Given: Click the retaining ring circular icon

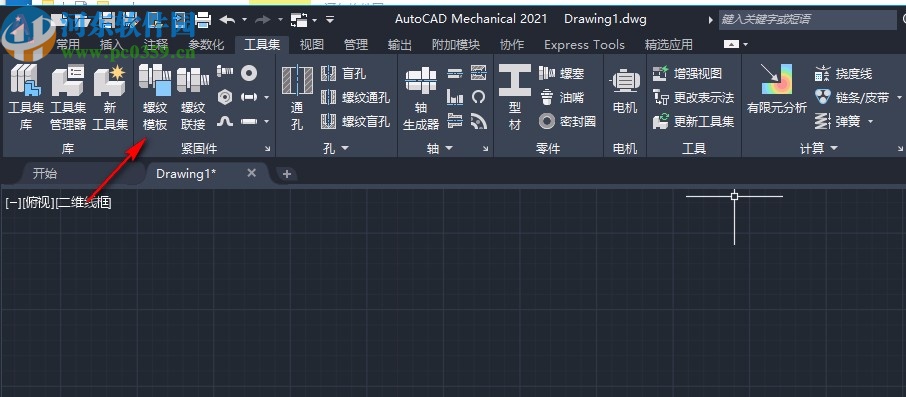Looking at the screenshot, I should click(478, 97).
